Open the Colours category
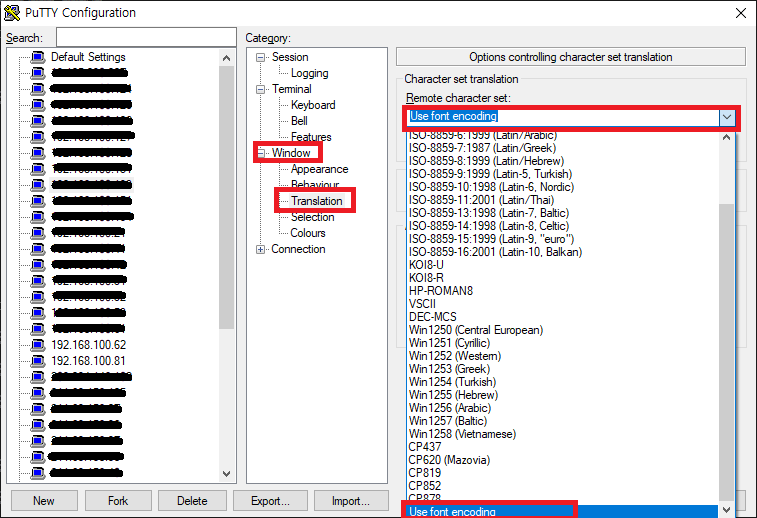 pos(308,233)
